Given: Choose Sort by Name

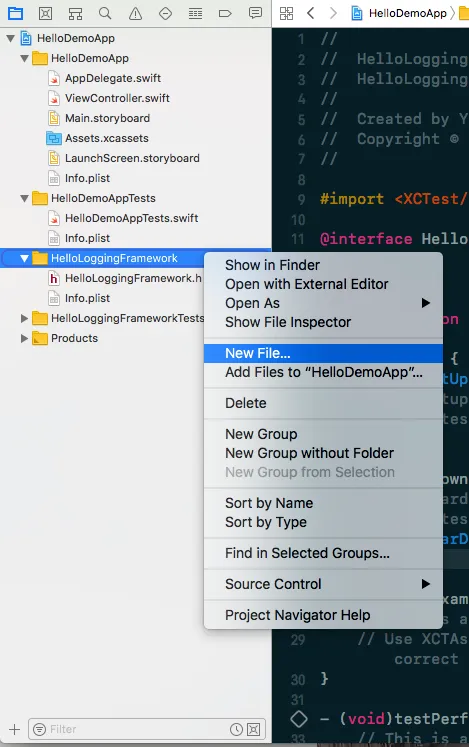Looking at the screenshot, I should 323,503.
